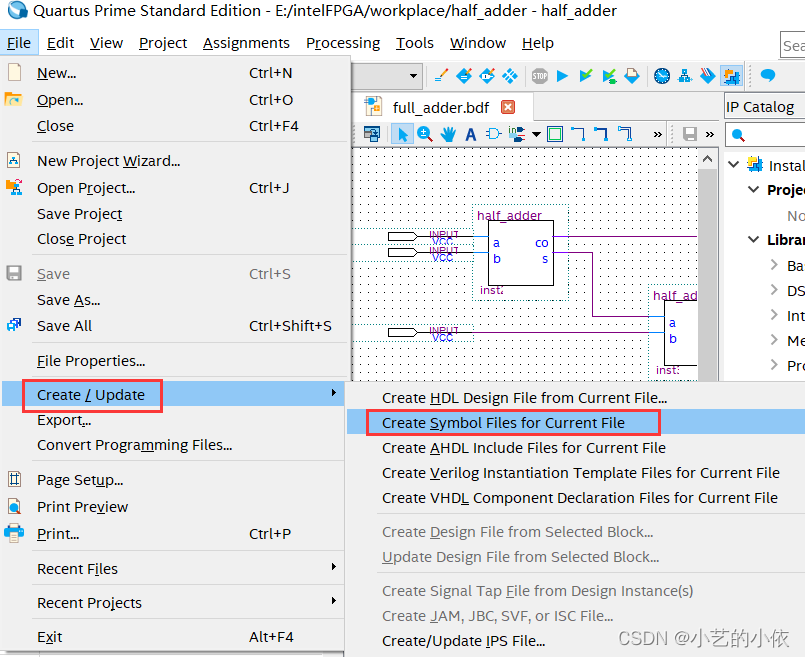Select the upper half_adder block in schematic

click(x=521, y=253)
